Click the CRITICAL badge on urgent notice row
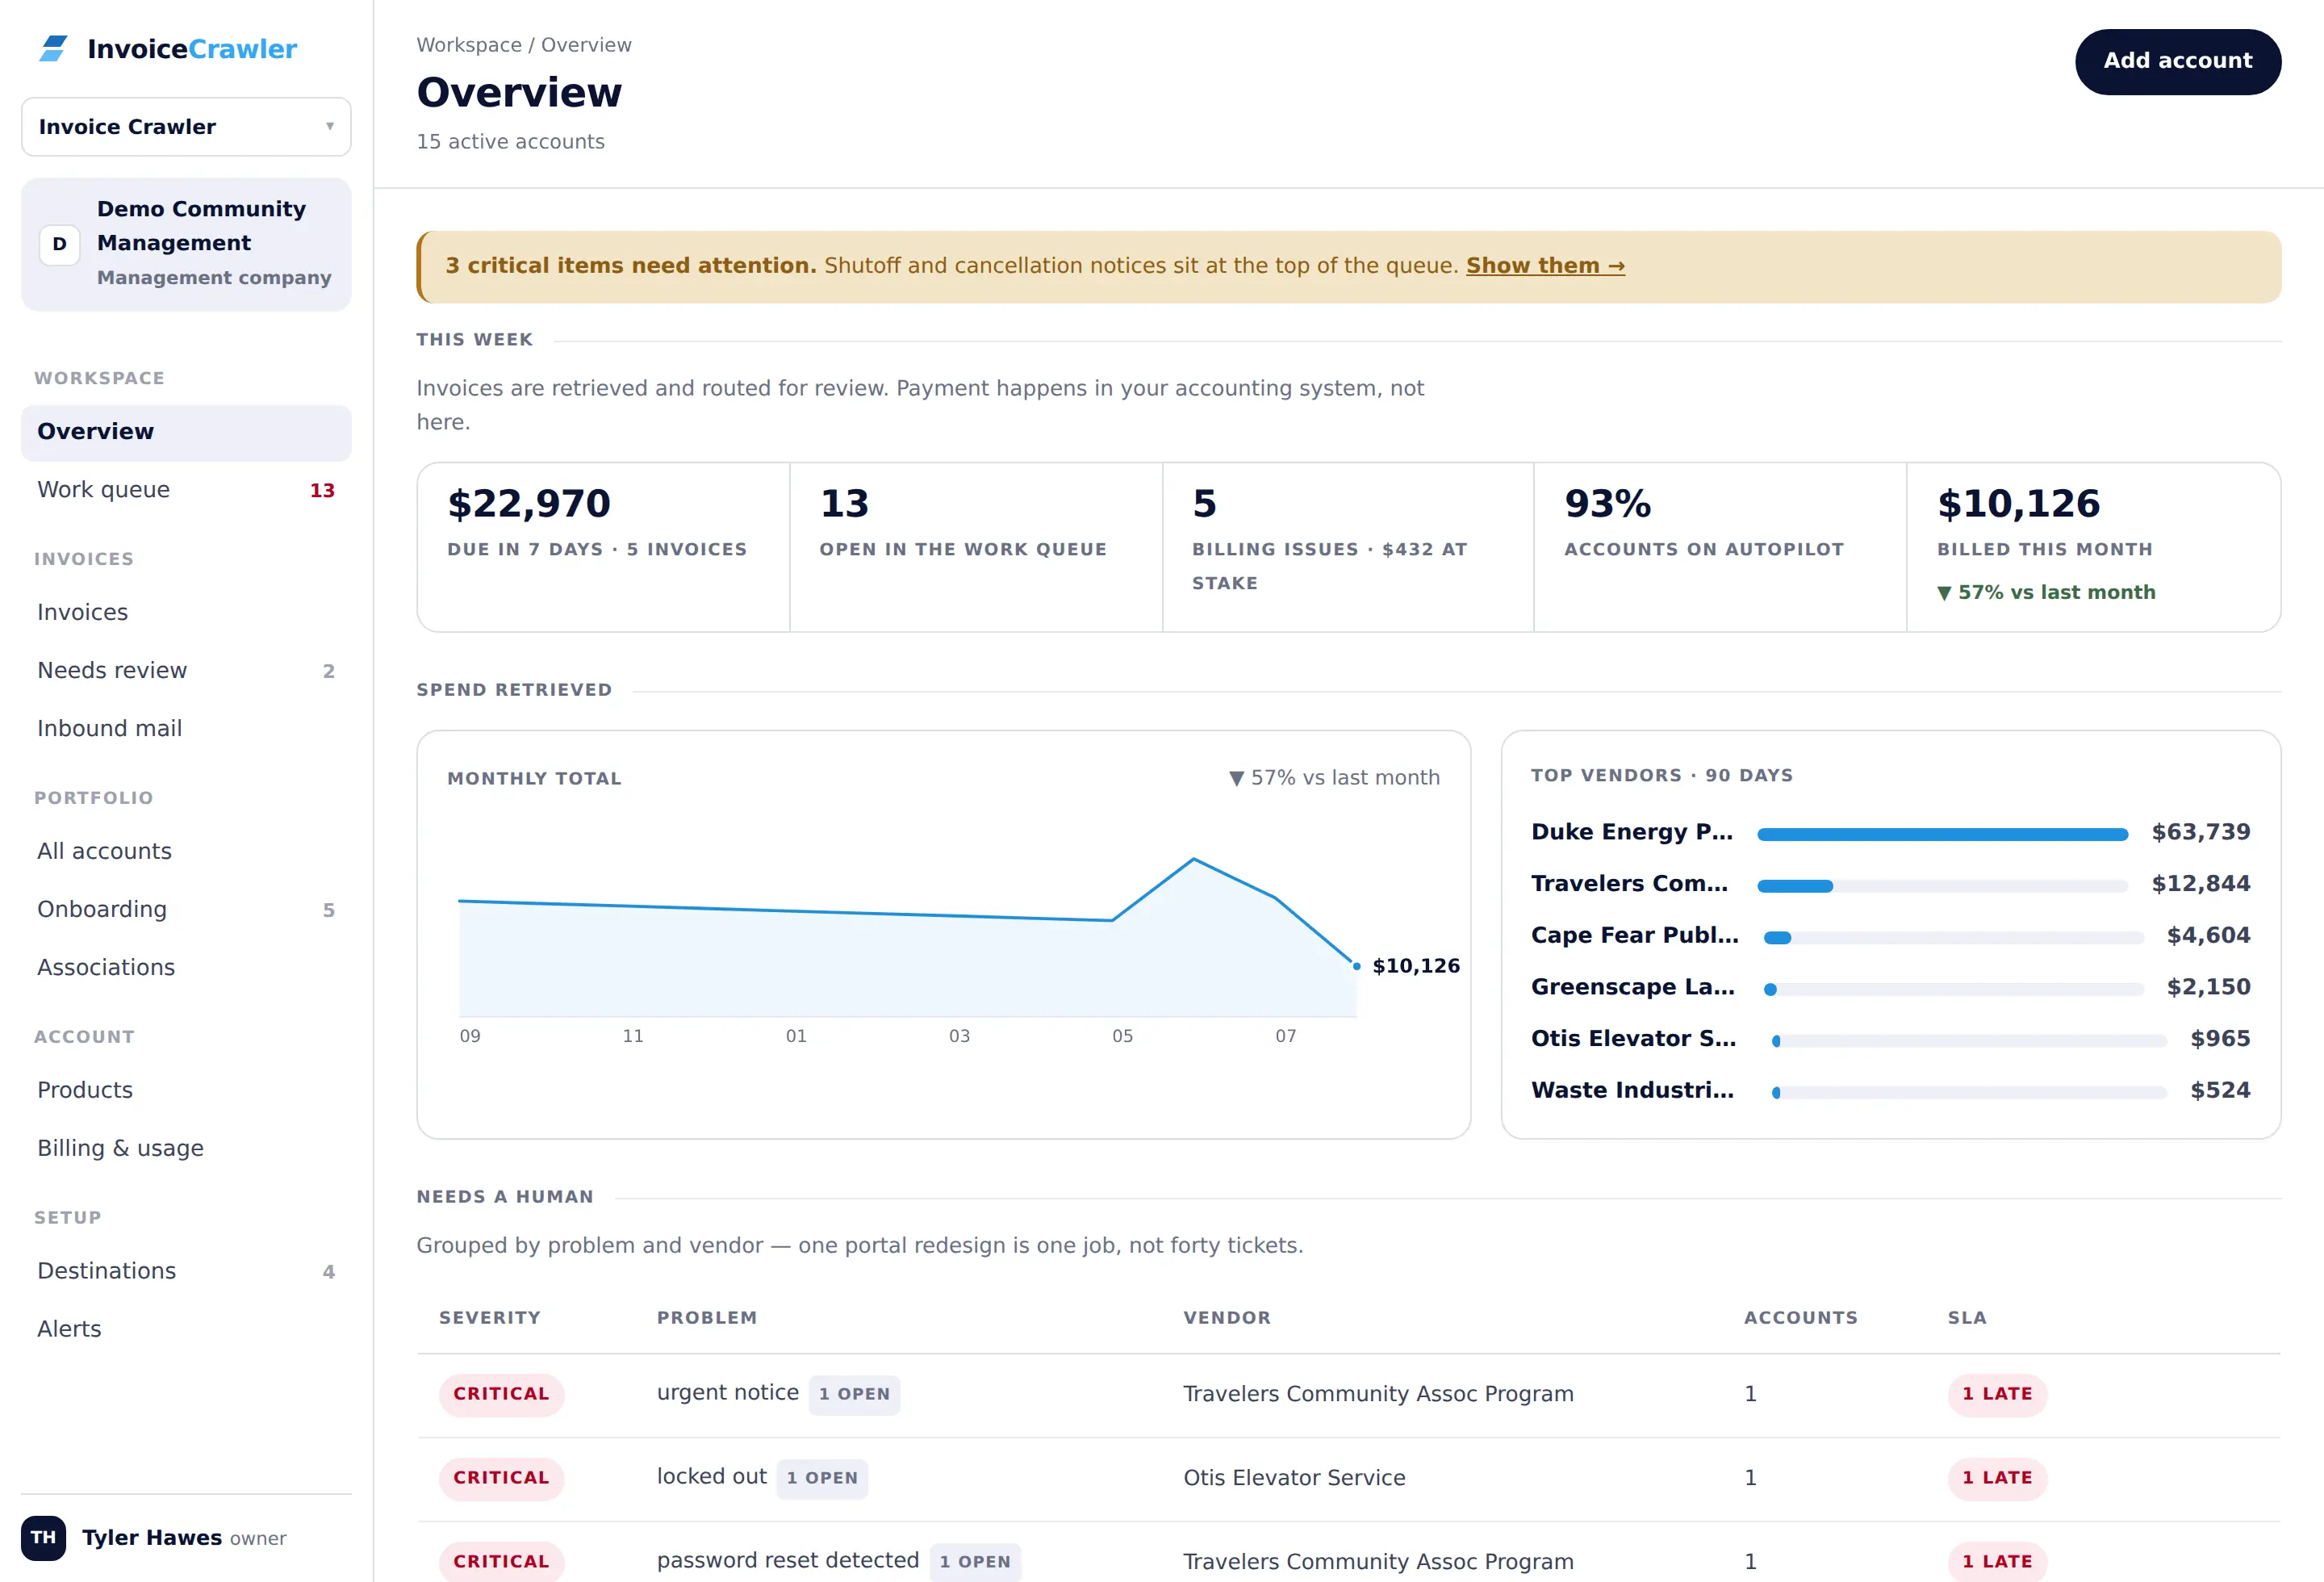2324x1582 pixels. click(x=501, y=1395)
